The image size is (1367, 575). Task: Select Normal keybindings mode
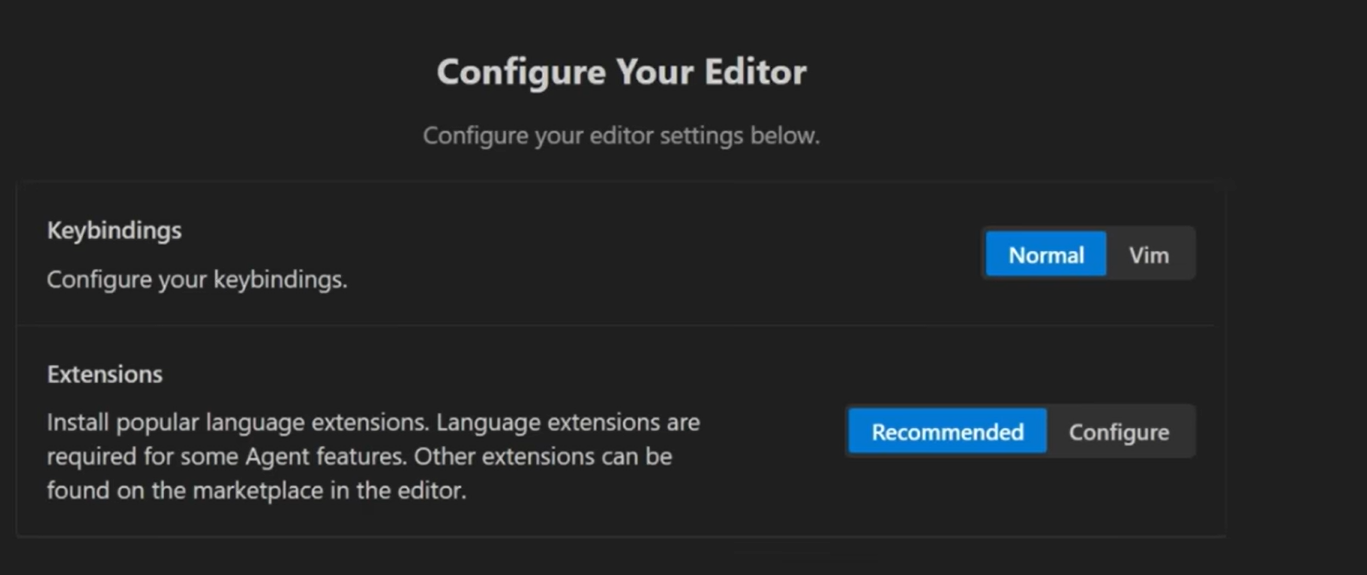click(1045, 255)
